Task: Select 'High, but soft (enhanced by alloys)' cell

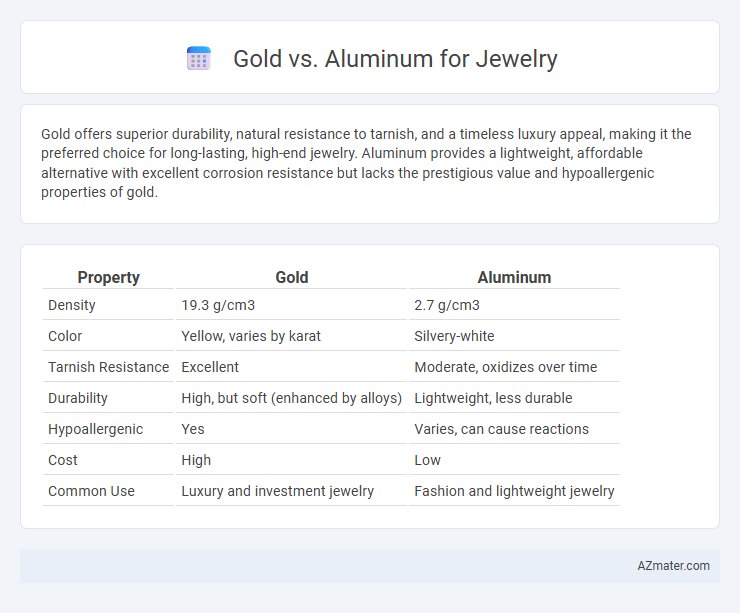Action: (x=292, y=398)
